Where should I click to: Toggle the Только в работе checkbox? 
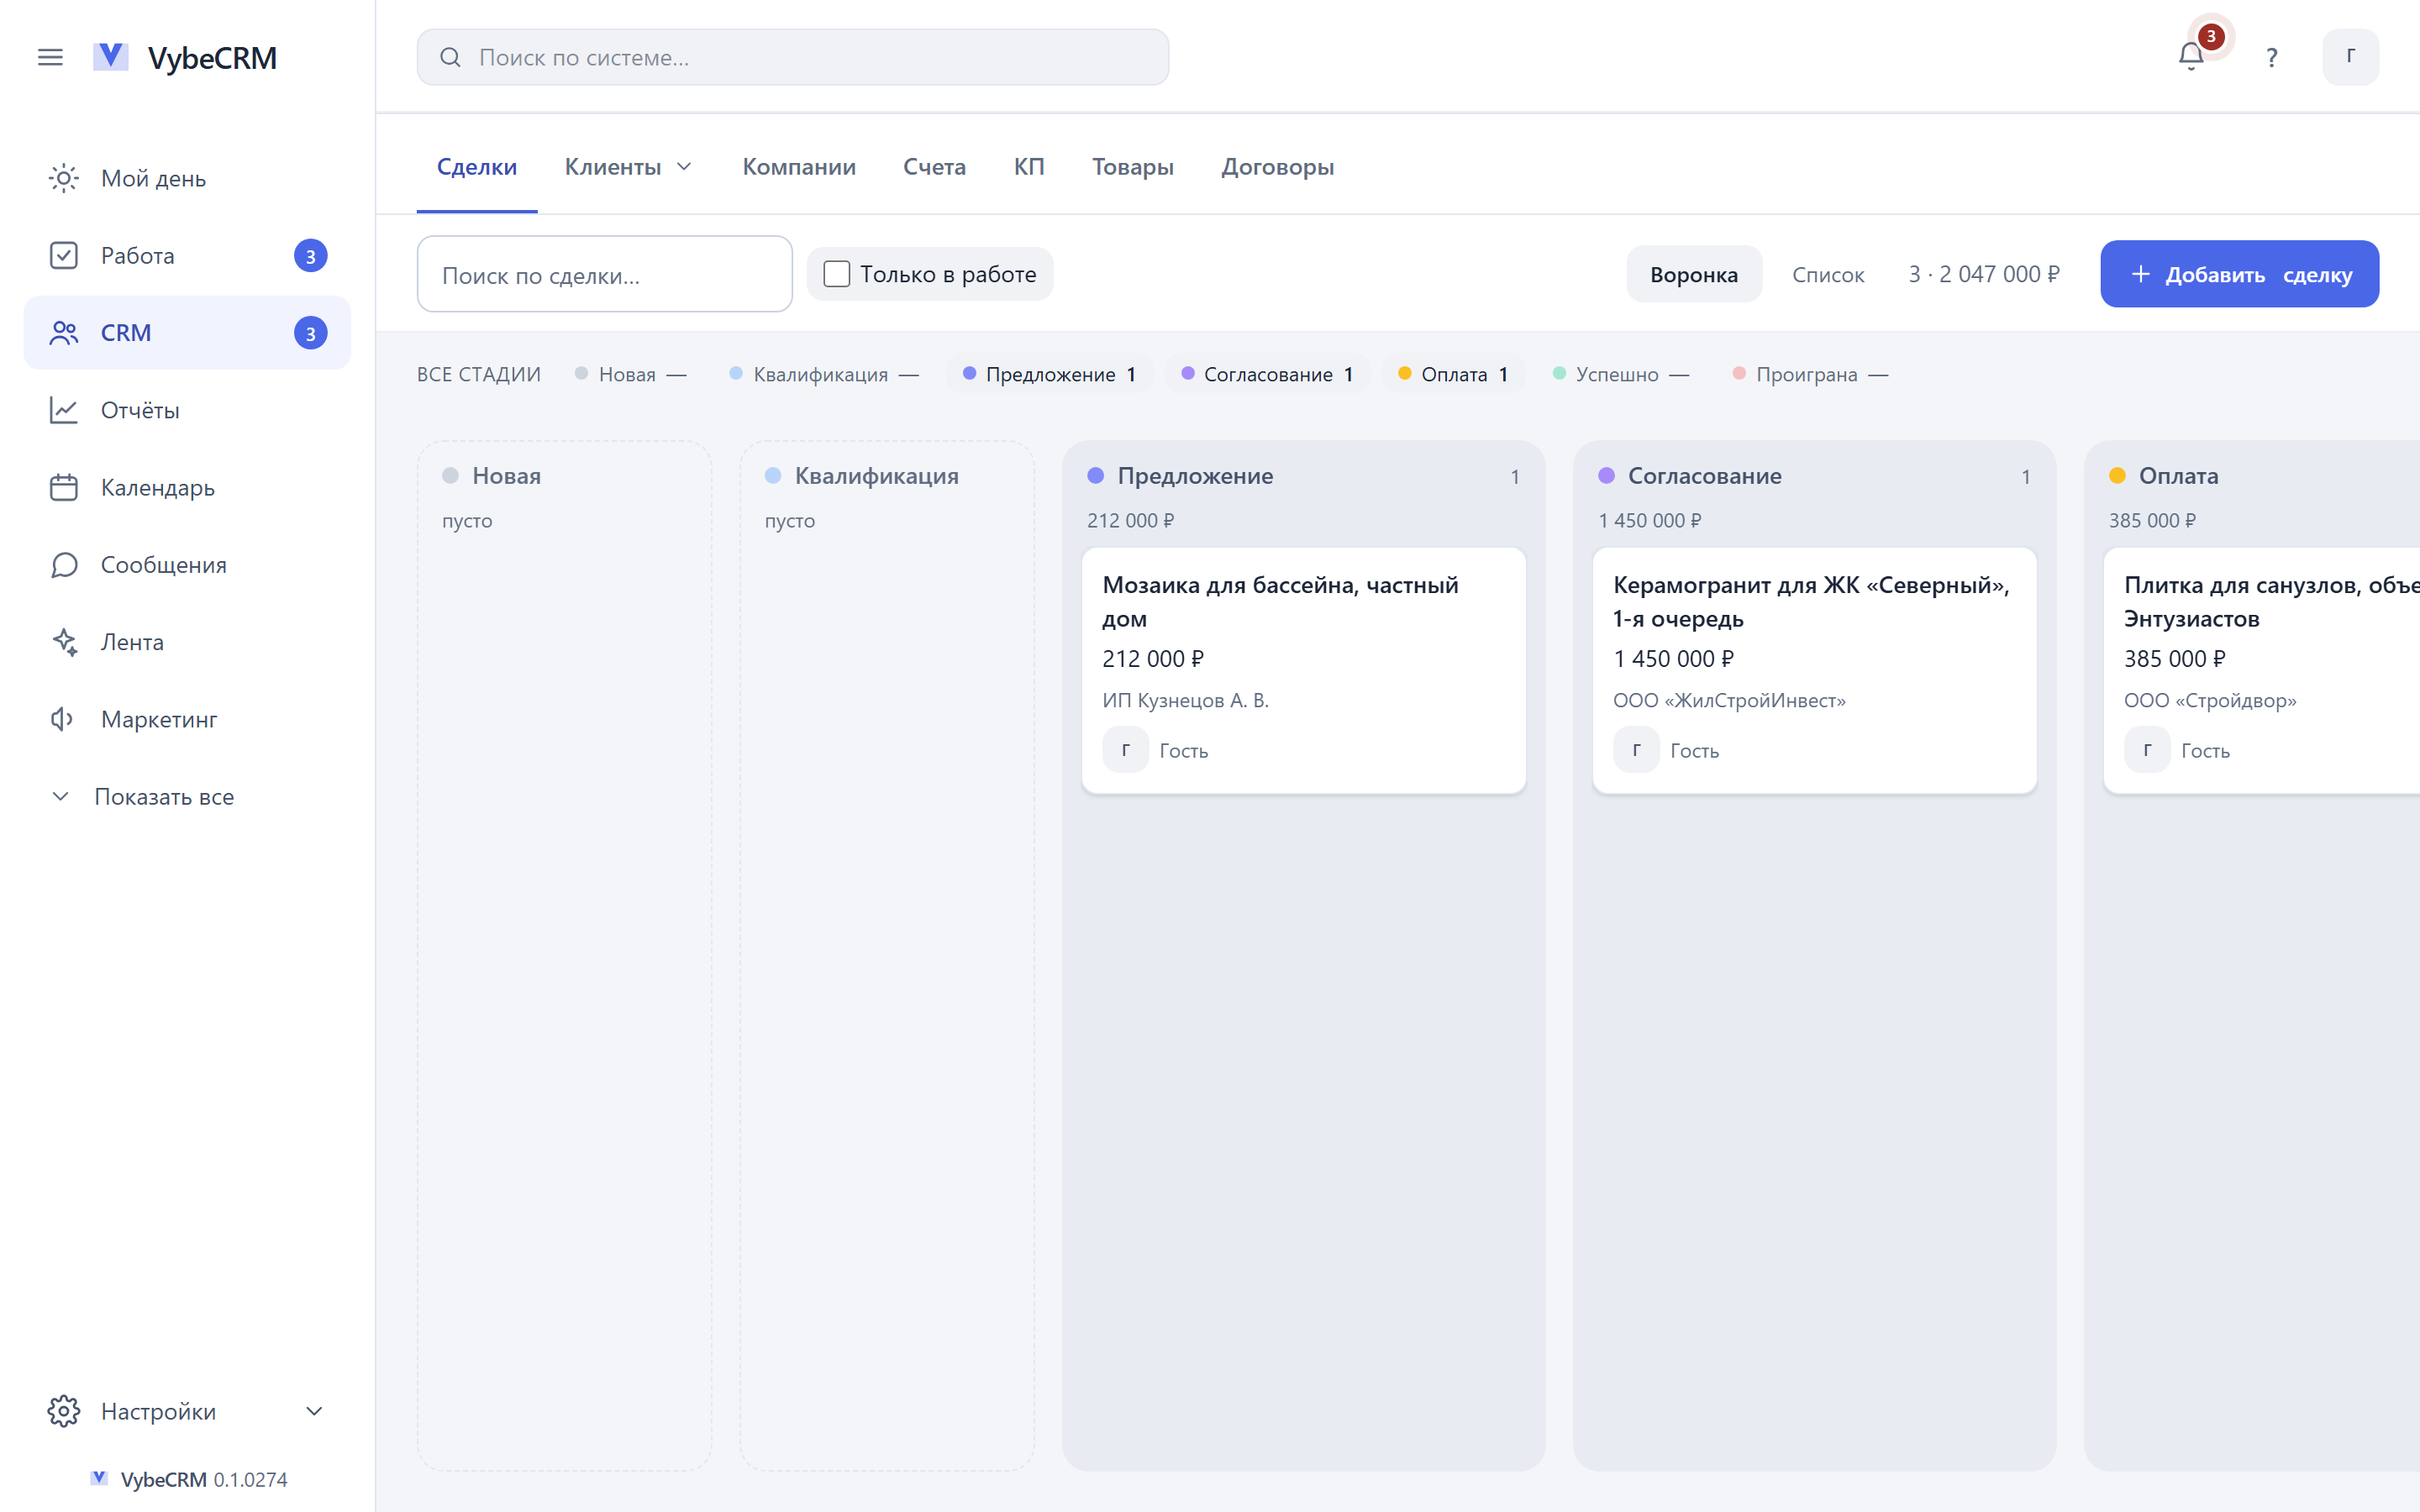point(836,274)
